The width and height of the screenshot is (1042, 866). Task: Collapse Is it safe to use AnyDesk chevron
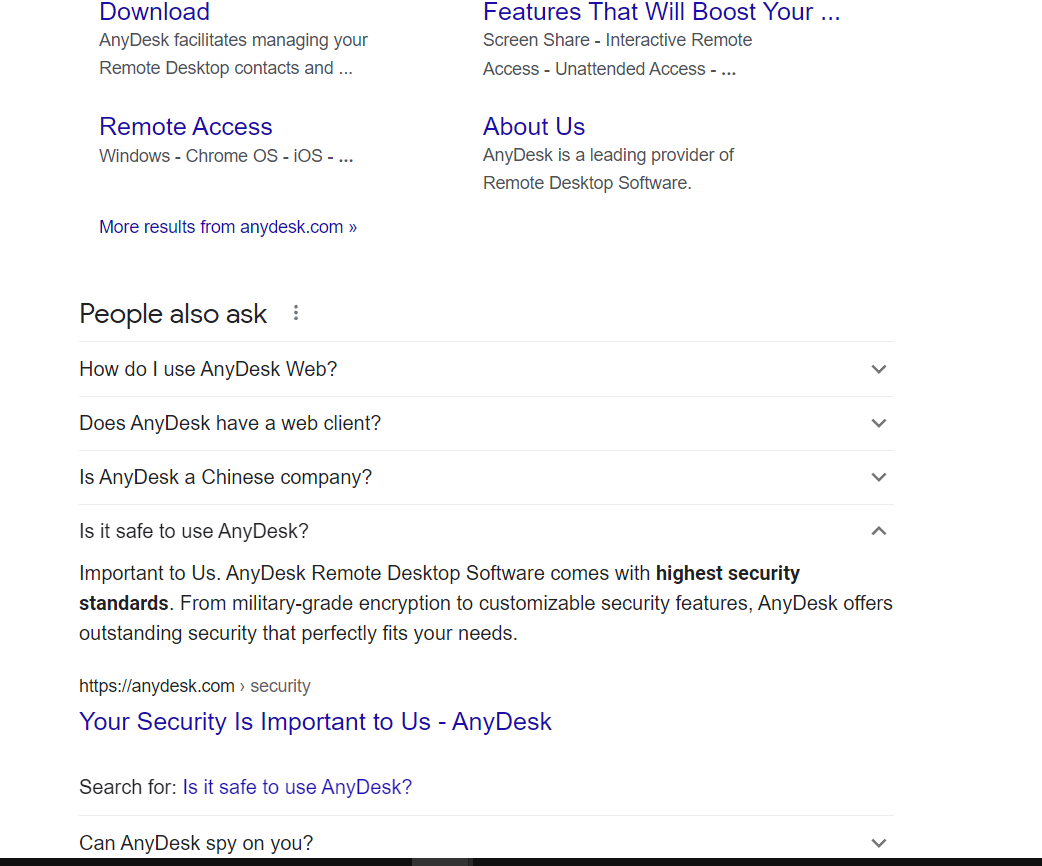point(879,530)
